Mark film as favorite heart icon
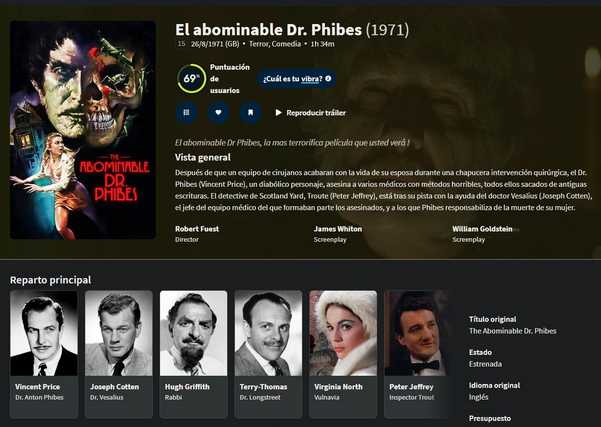 (x=218, y=112)
